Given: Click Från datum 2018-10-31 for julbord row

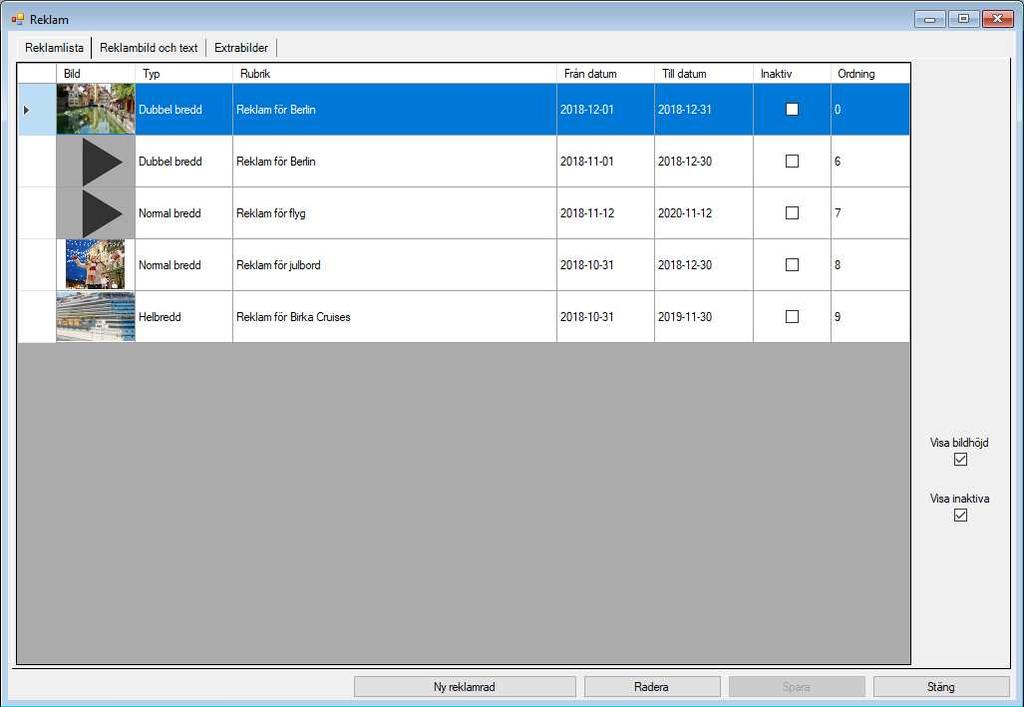Looking at the screenshot, I should (x=605, y=264).
